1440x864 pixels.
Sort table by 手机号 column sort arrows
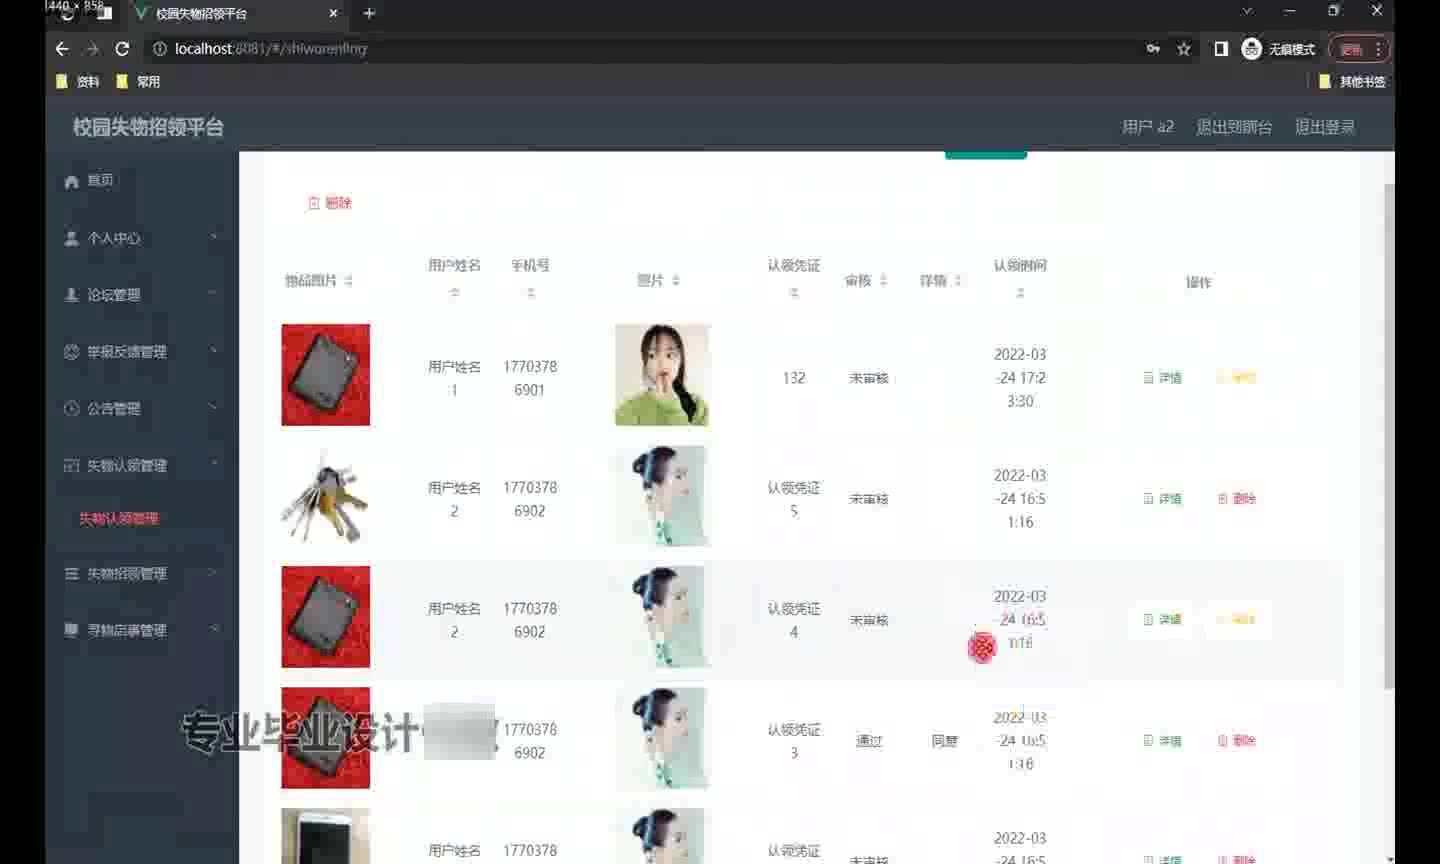pyautogui.click(x=531, y=293)
